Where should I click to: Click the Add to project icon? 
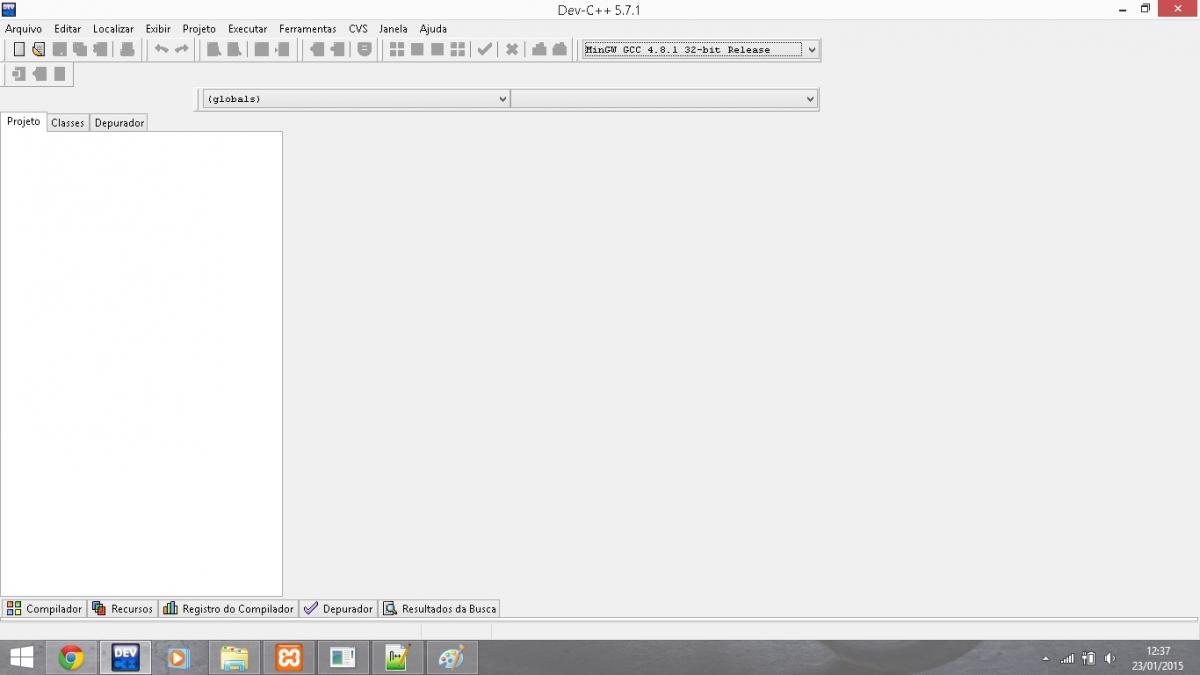tap(317, 49)
